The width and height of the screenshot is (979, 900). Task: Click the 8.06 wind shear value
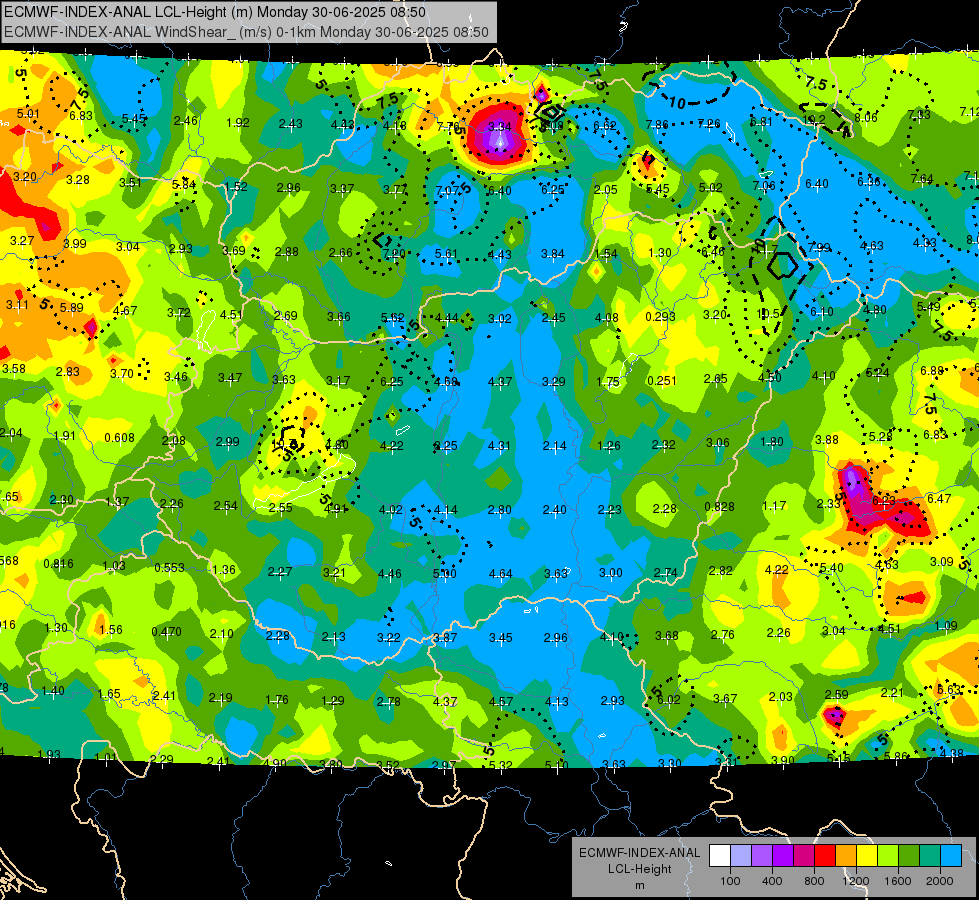[866, 117]
